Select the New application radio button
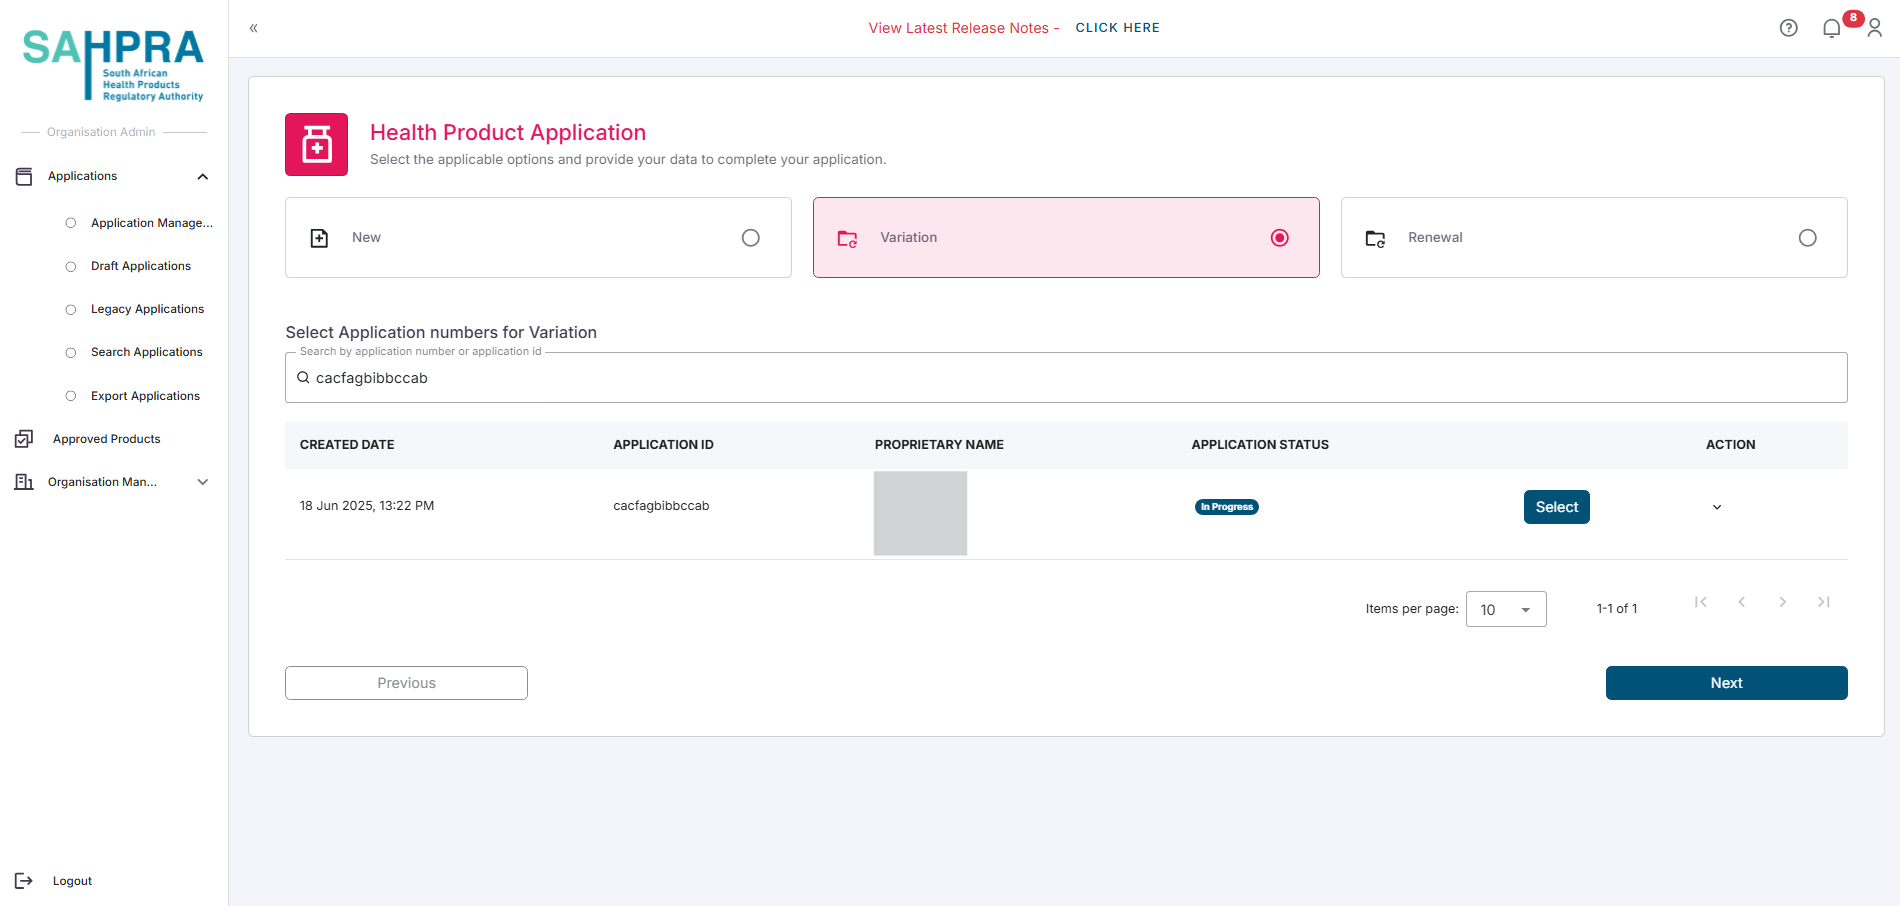The height and width of the screenshot is (906, 1900). pyautogui.click(x=750, y=238)
